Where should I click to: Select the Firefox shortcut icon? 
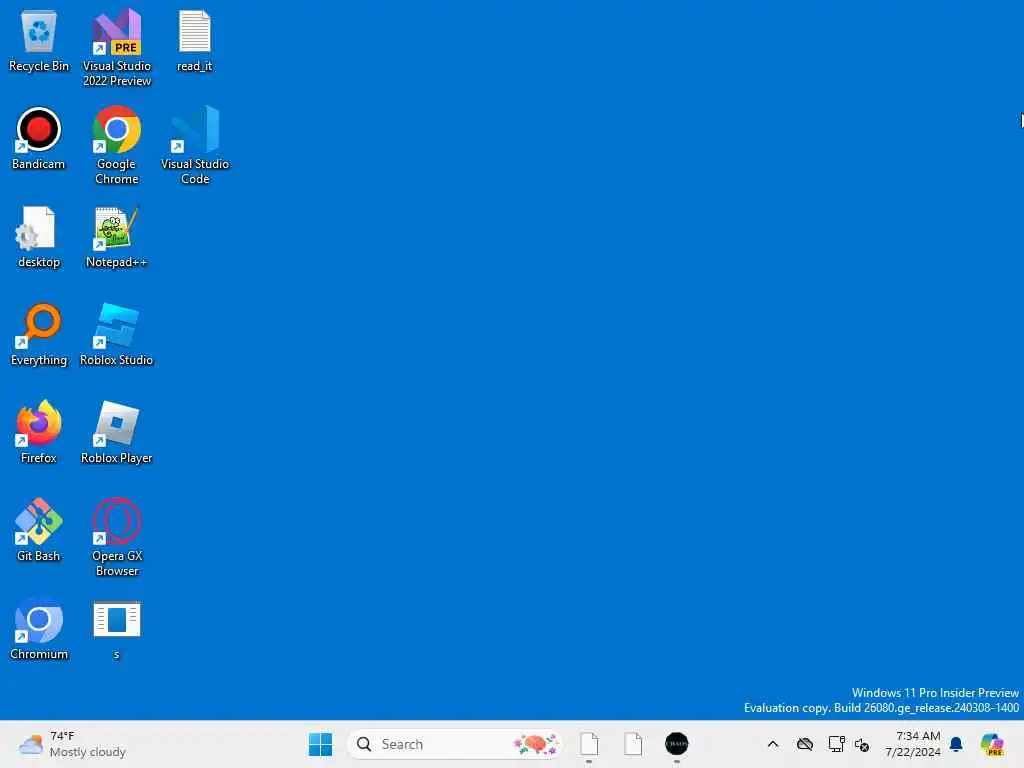tap(39, 433)
